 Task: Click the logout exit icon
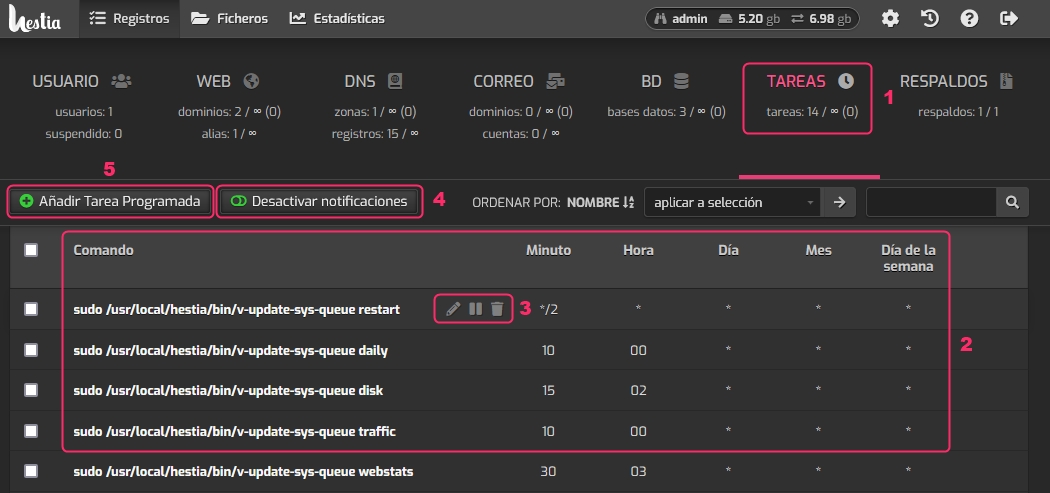tap(1009, 18)
